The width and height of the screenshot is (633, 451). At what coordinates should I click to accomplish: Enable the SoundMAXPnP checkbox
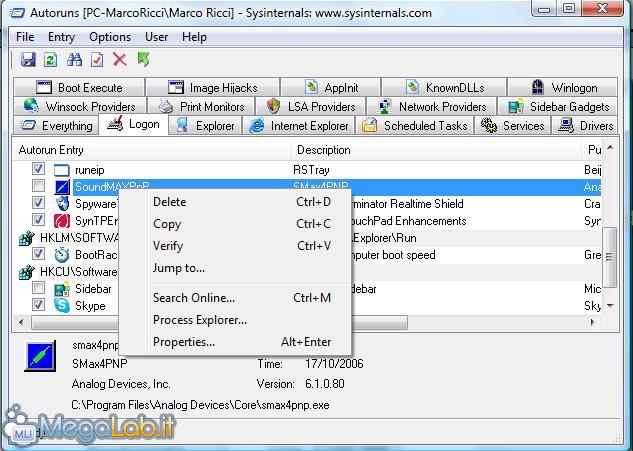click(38, 186)
